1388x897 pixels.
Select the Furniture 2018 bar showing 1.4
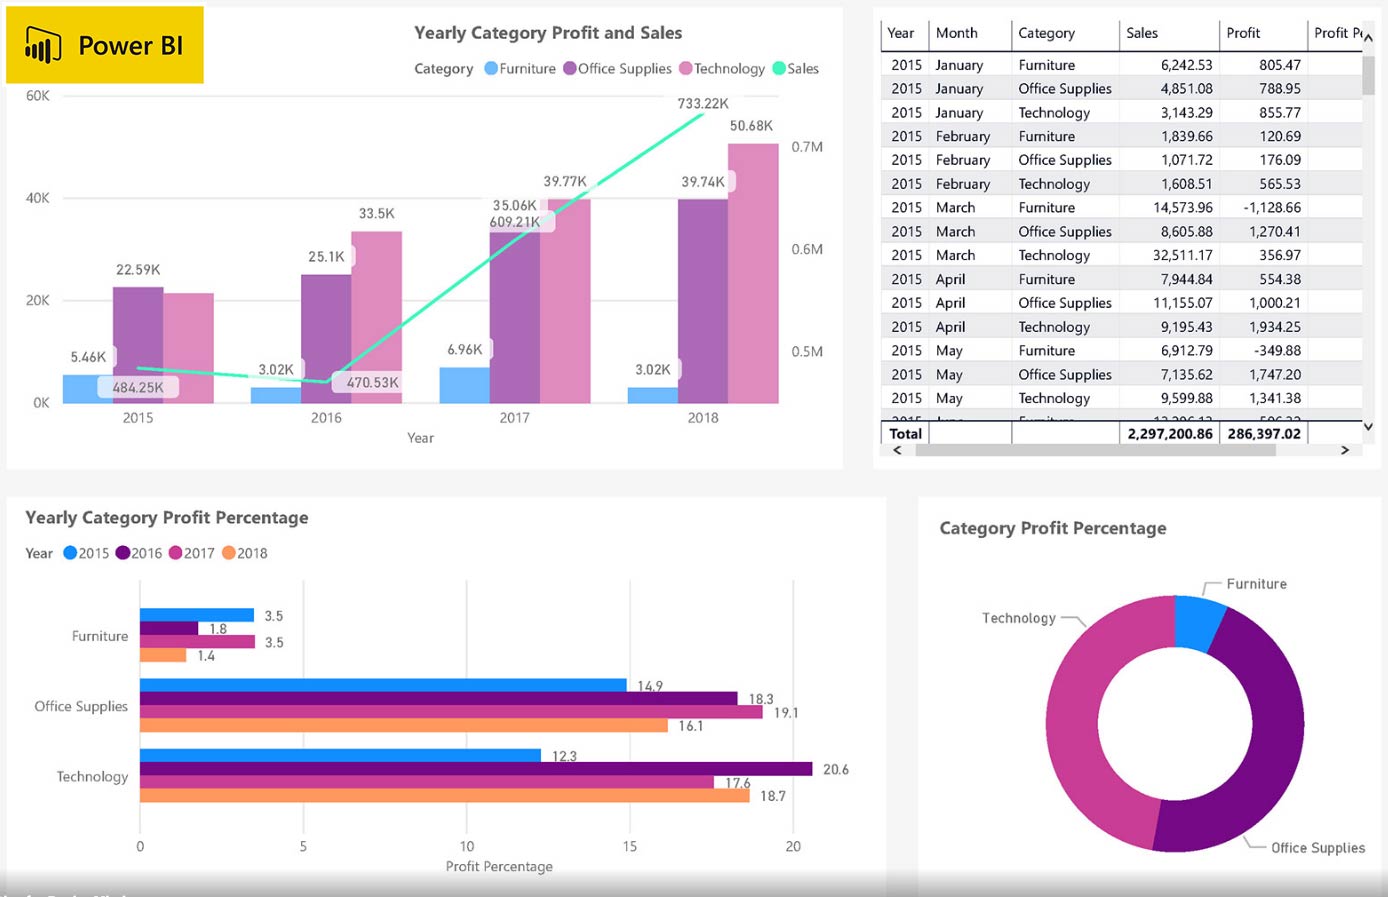click(x=163, y=655)
